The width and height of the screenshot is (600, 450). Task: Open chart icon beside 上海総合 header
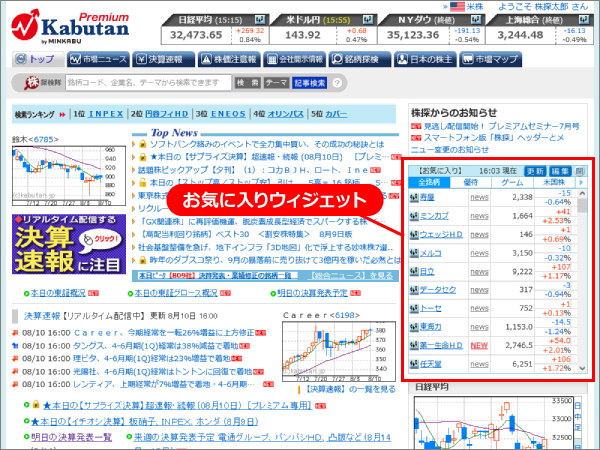pyautogui.click(x=584, y=19)
